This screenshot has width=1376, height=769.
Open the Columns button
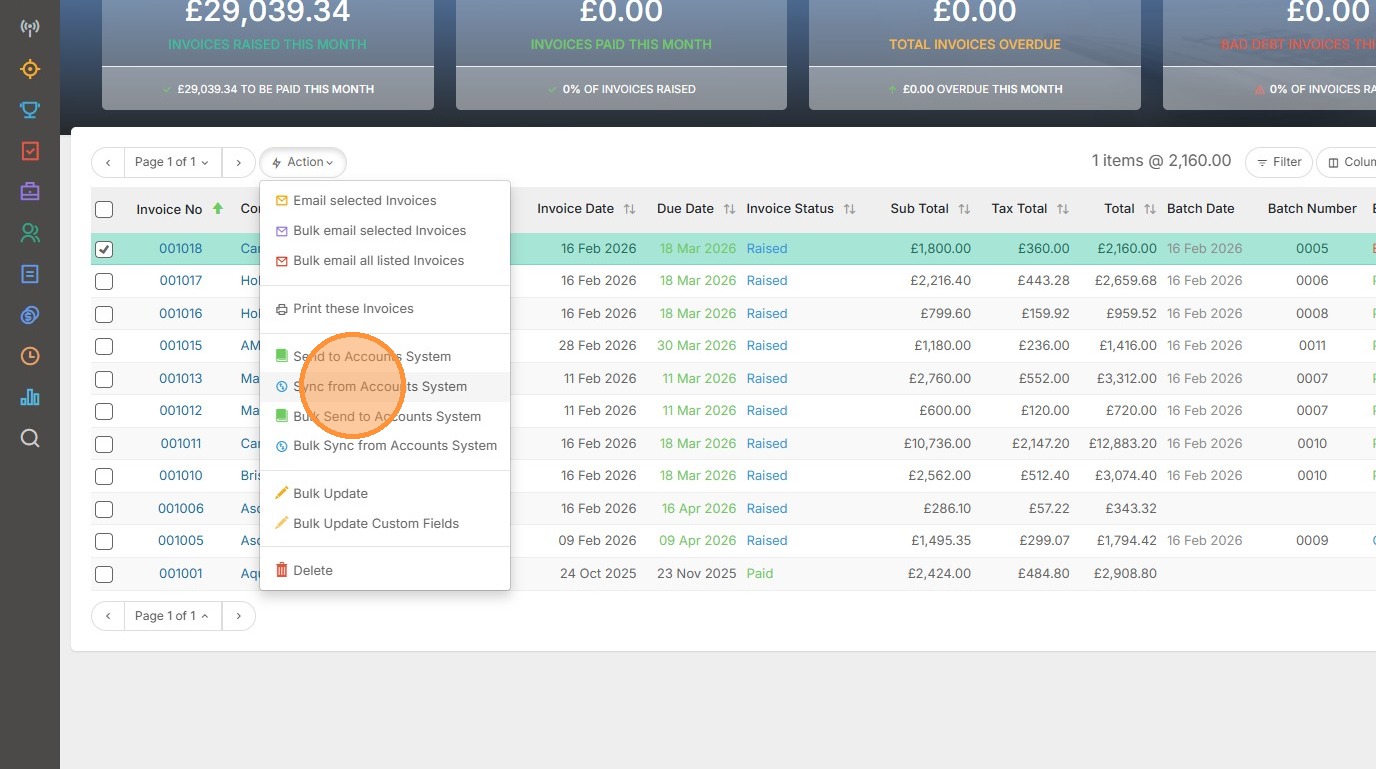point(1348,162)
